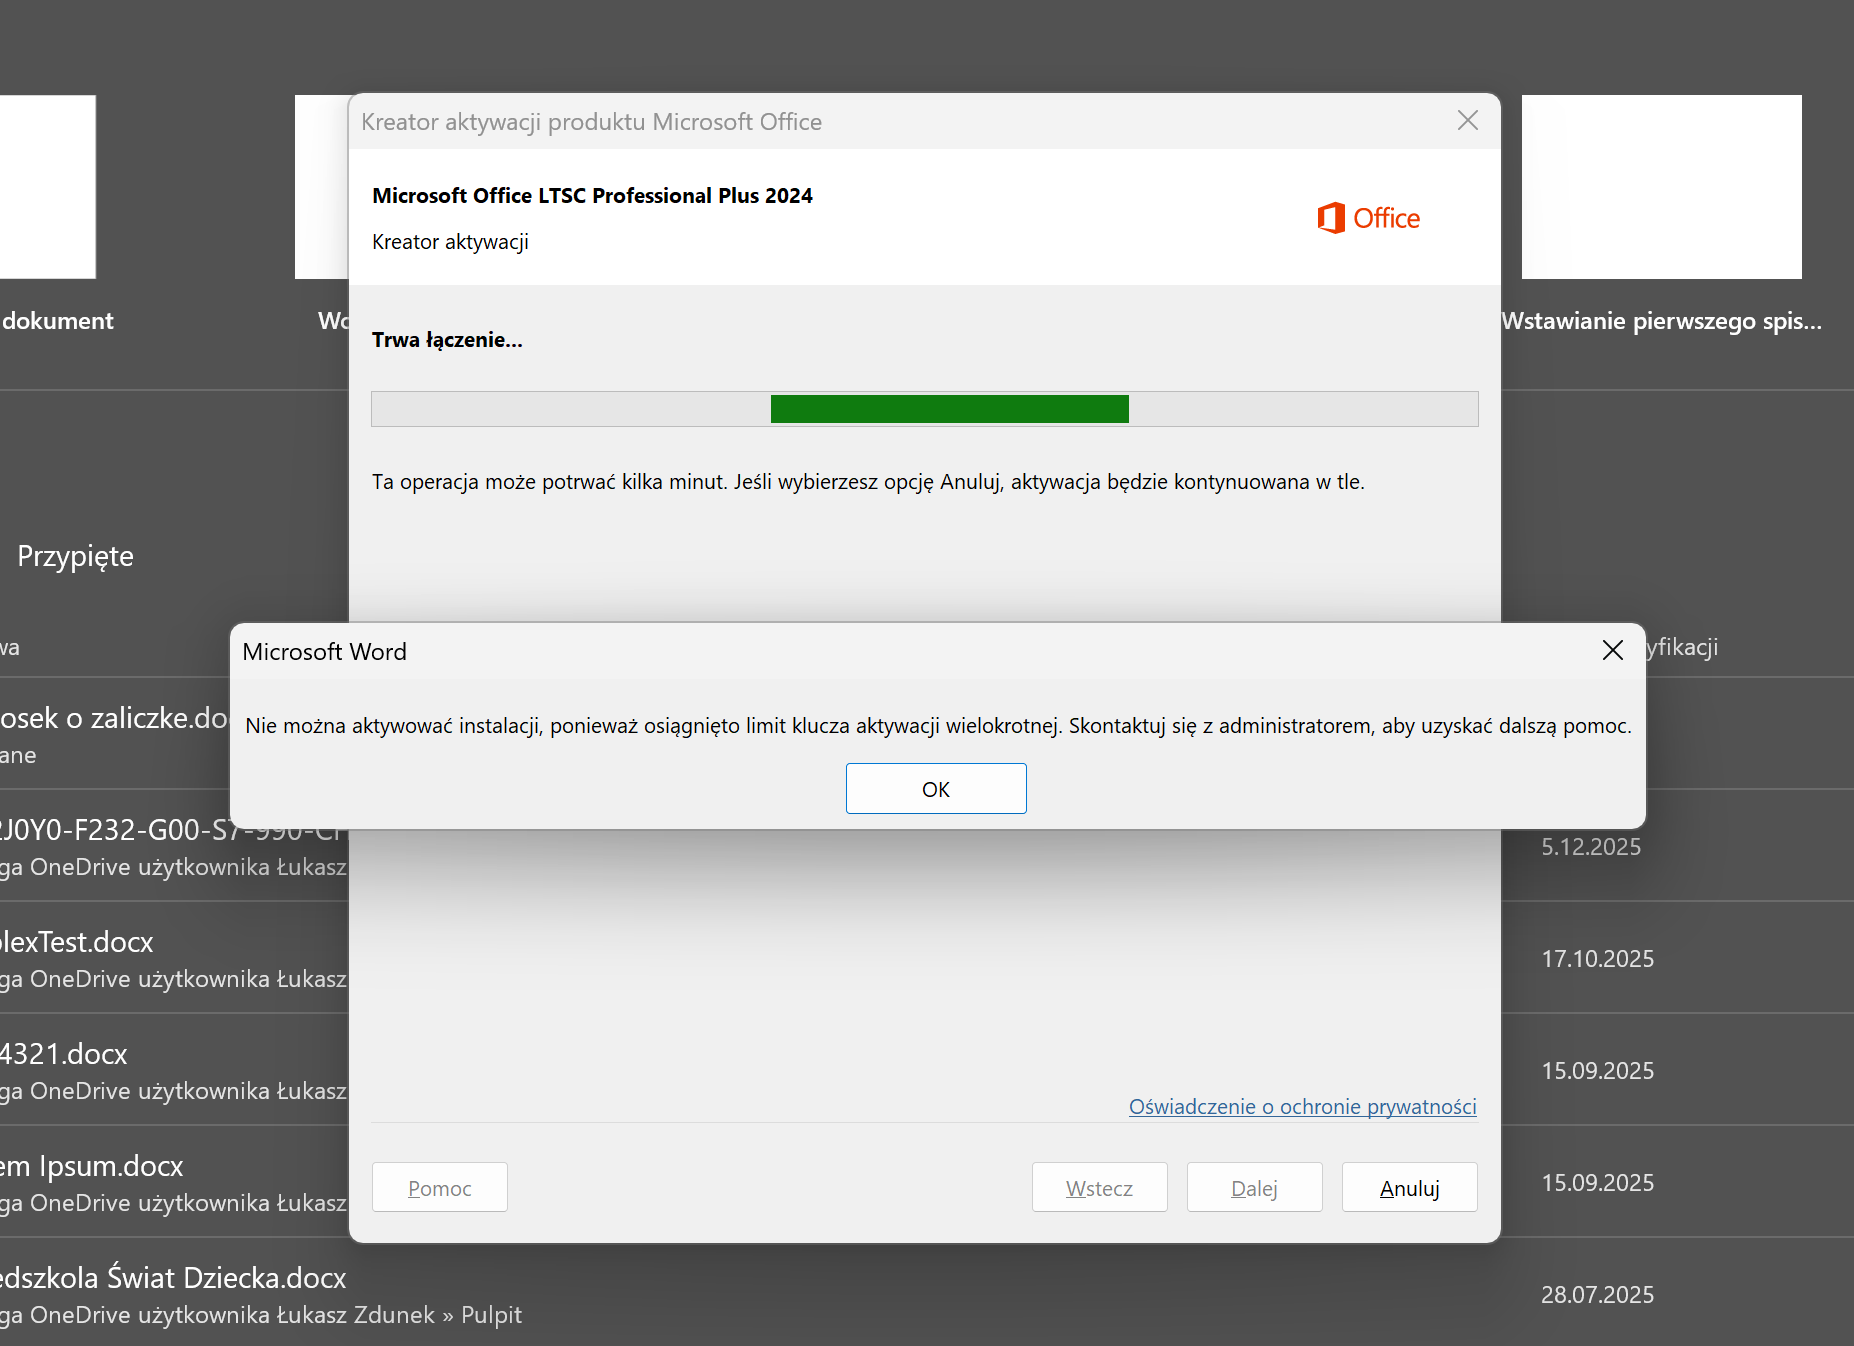Click the Microsoft Office LTSC Professional Plus 2024 heading
This screenshot has width=1854, height=1346.
592,195
